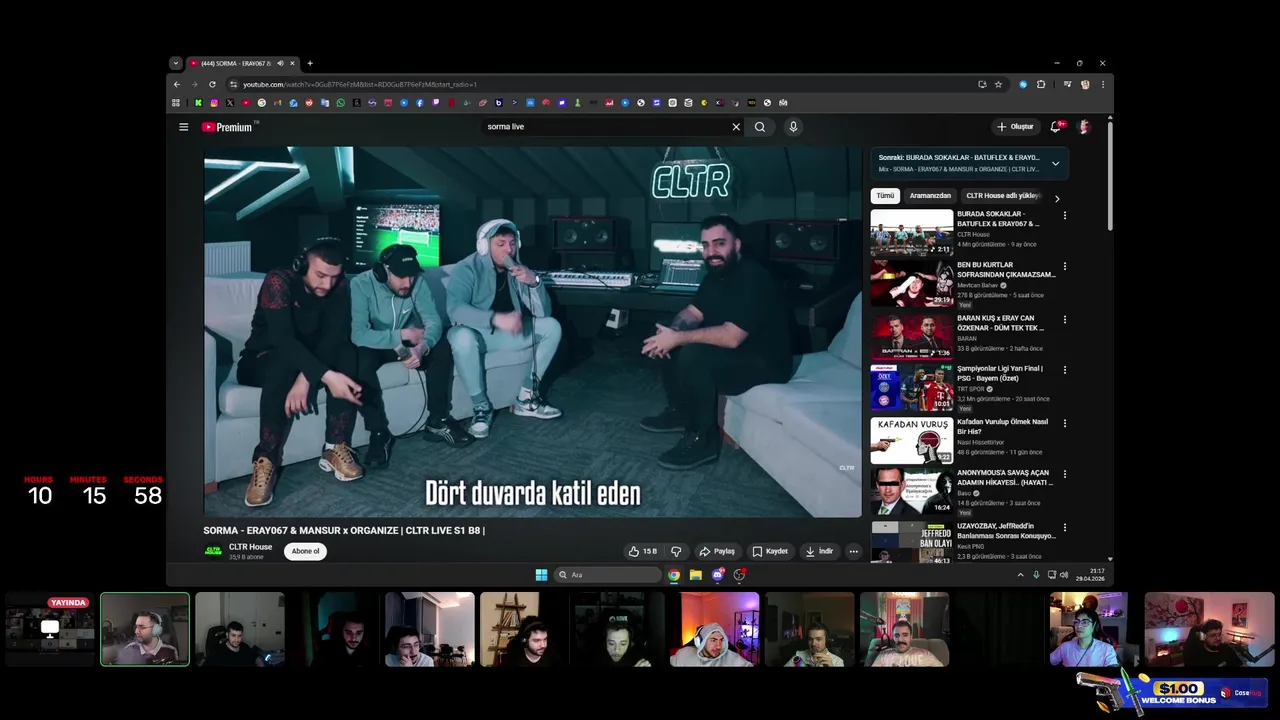Open more actions ellipsis under video
Image resolution: width=1280 pixels, height=720 pixels.
[853, 551]
